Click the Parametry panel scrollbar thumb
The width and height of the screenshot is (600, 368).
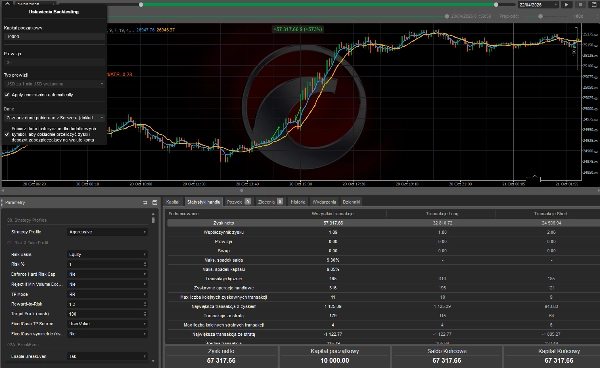[153, 220]
